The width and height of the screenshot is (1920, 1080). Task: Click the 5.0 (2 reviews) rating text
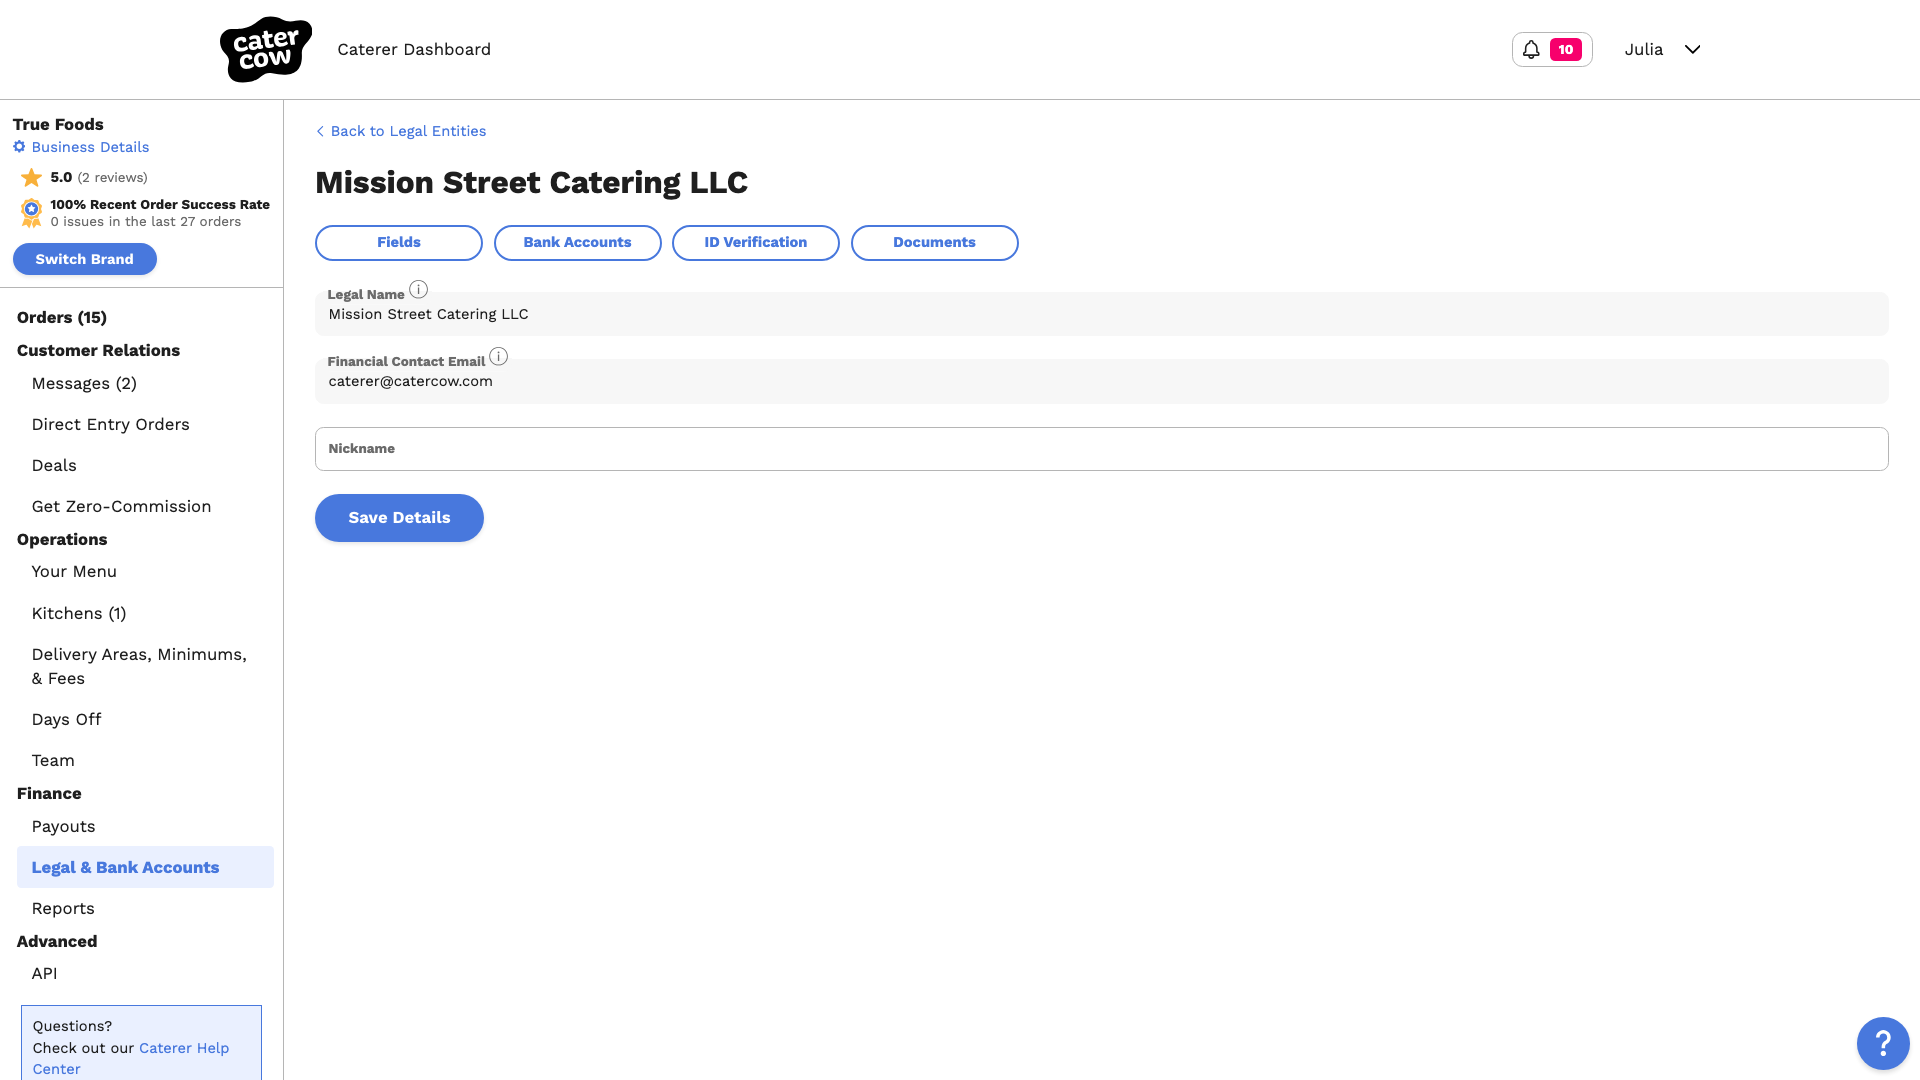tap(99, 178)
